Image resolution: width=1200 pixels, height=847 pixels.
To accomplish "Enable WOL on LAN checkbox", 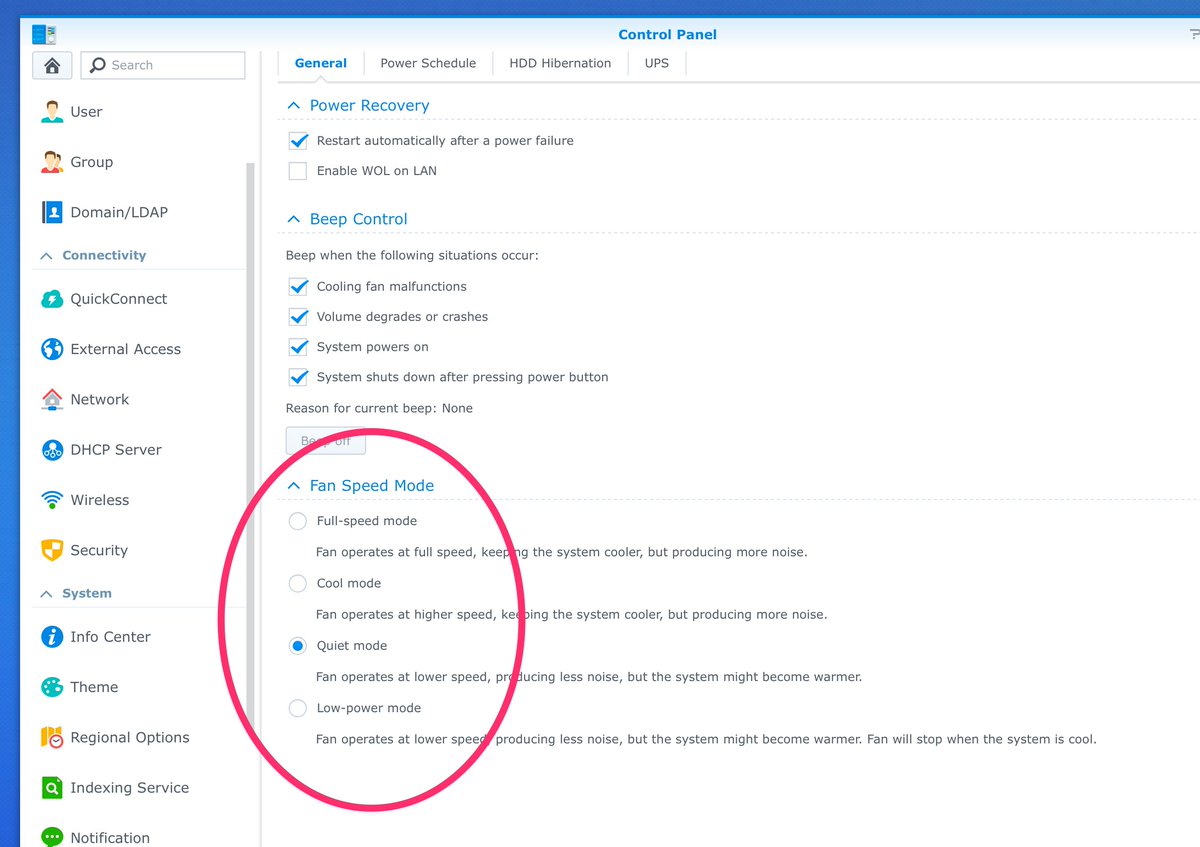I will point(297,171).
